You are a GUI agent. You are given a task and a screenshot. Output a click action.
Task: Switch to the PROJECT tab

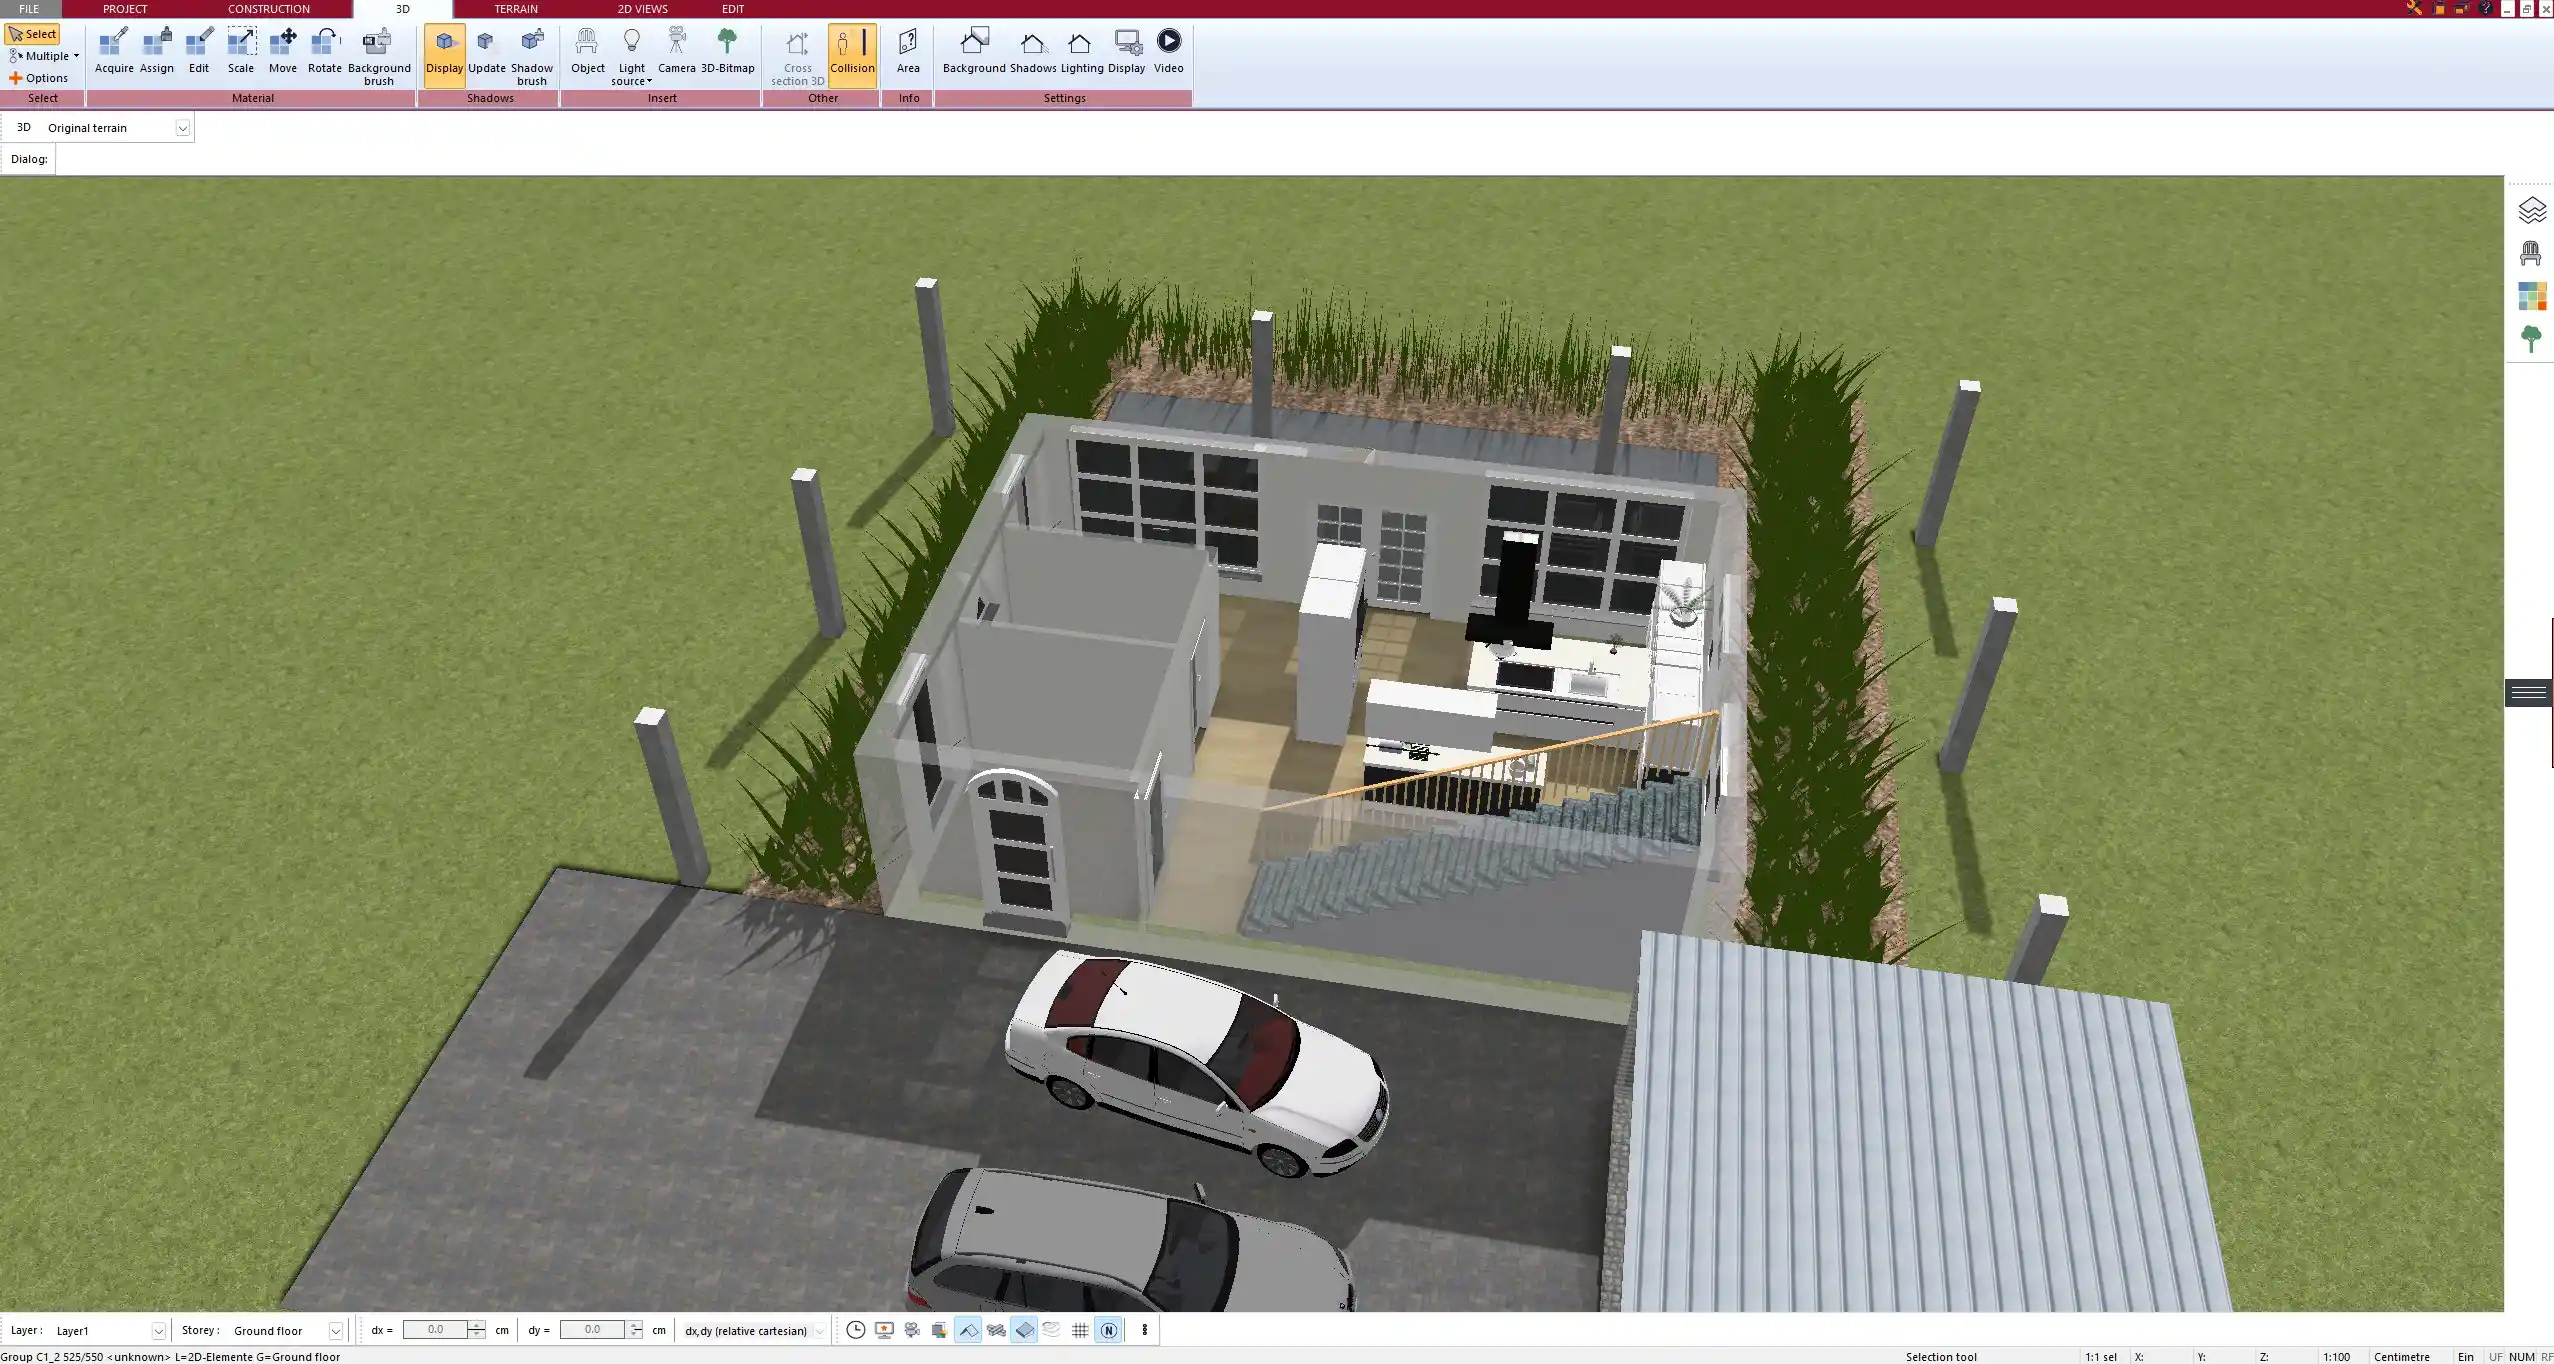(x=125, y=9)
